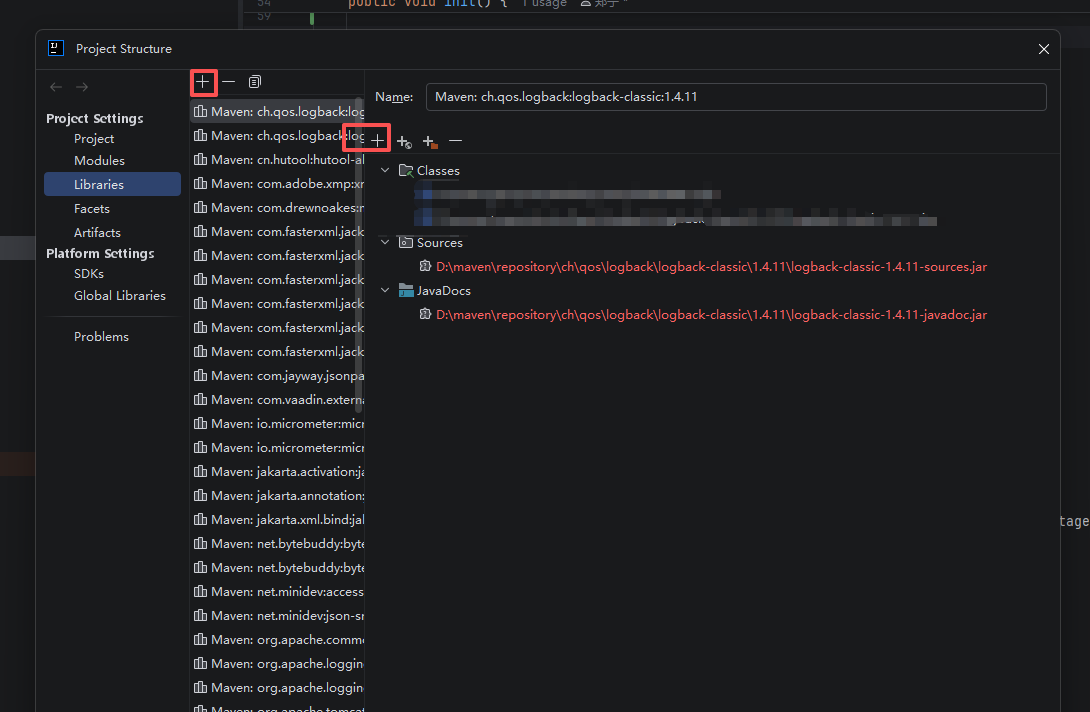
Task: Select Maven: jakarta.xml.bind library
Action: pyautogui.click(x=277, y=519)
